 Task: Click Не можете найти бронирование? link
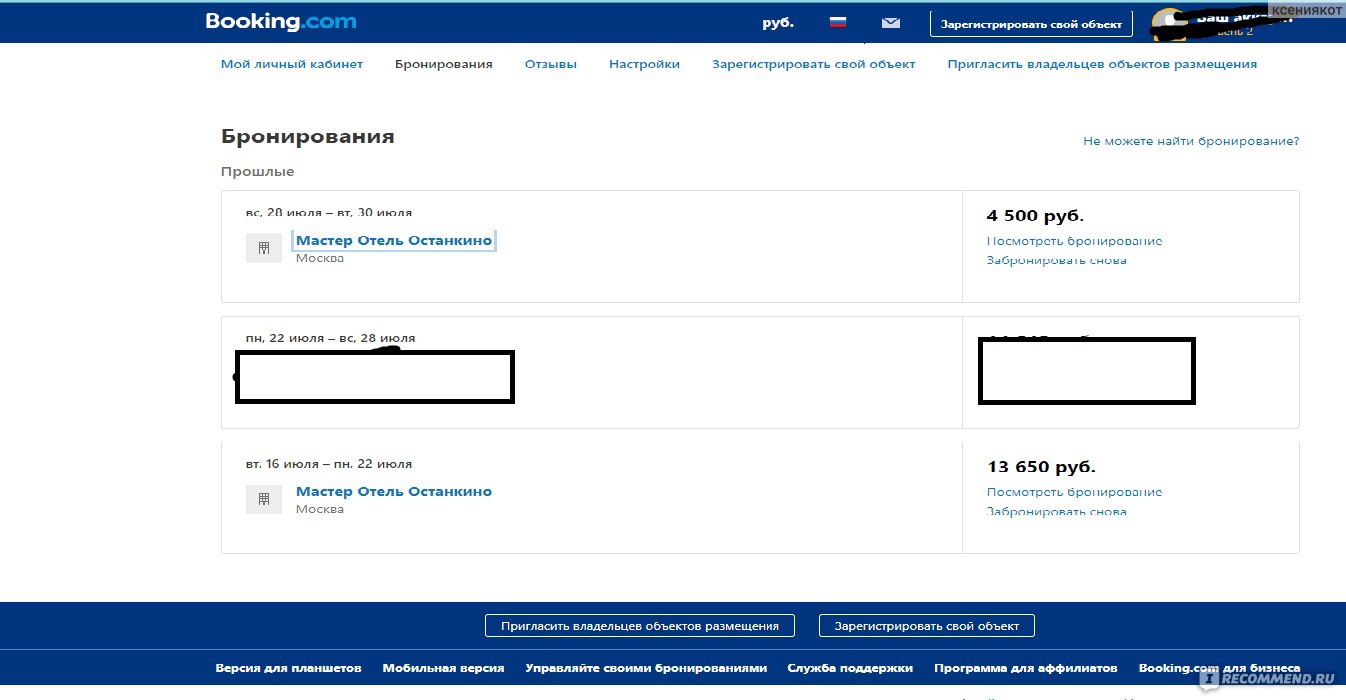point(1191,141)
